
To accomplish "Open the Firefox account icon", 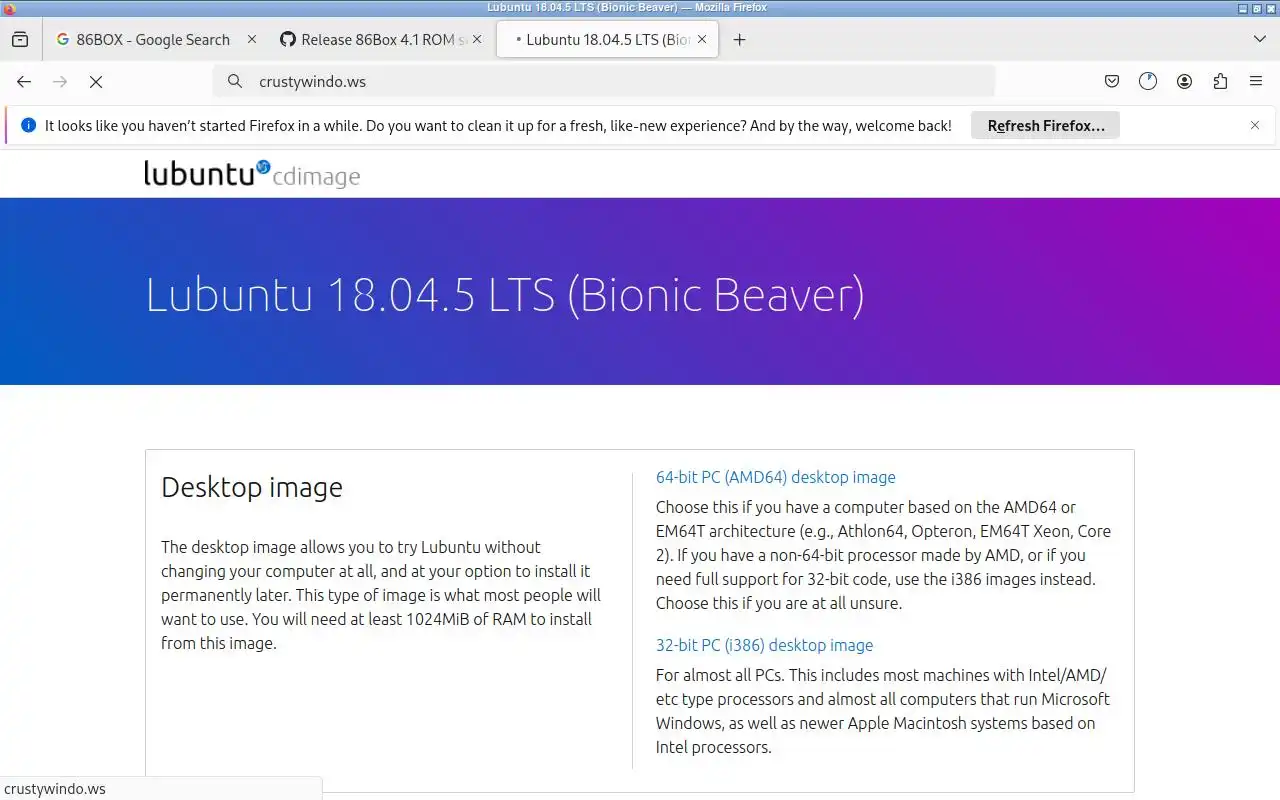I will 1184,82.
